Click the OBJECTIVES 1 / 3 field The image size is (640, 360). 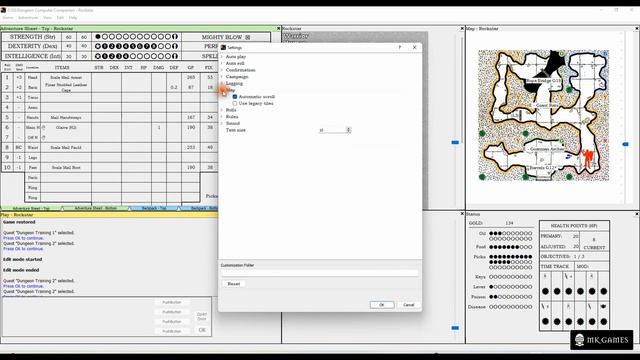point(574,256)
